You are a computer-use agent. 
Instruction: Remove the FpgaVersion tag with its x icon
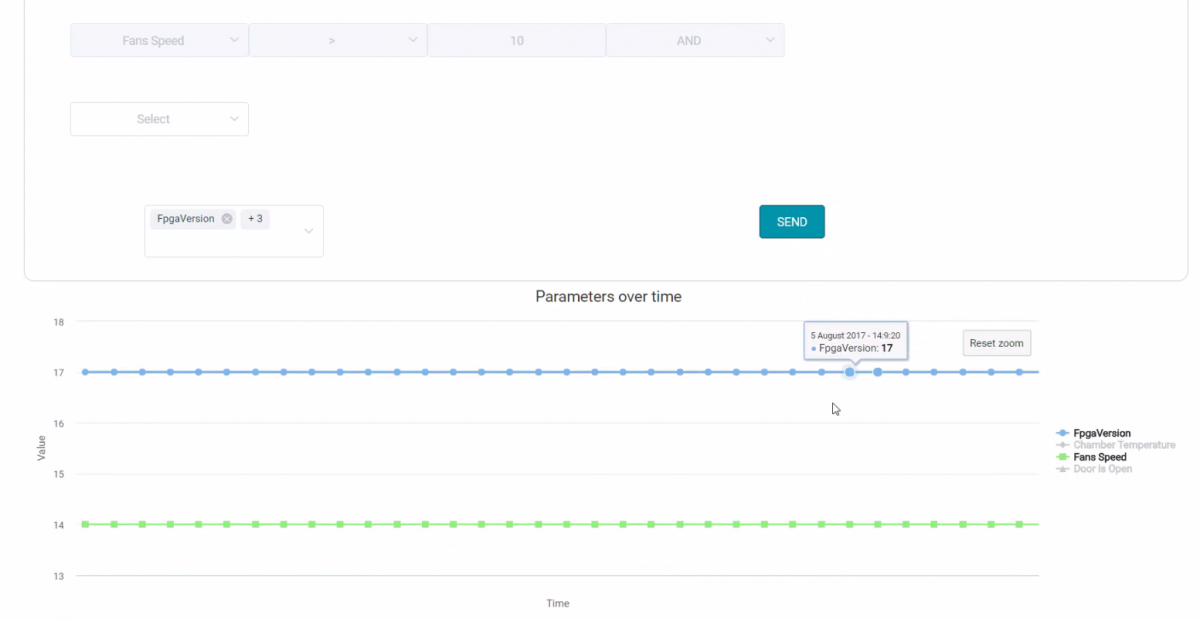227,219
